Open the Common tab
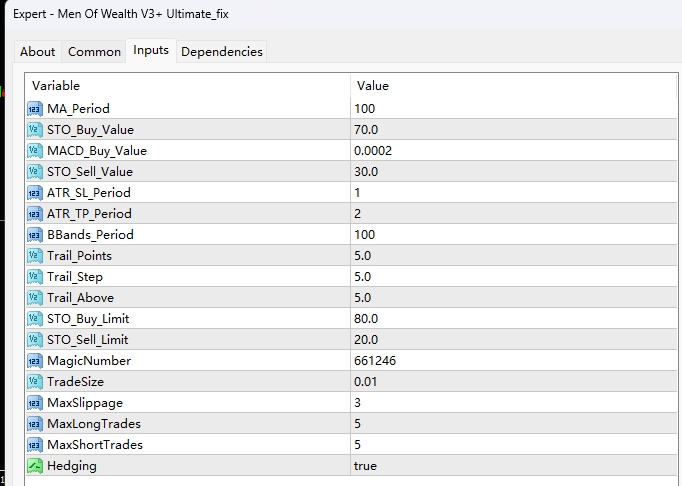The height and width of the screenshot is (486, 682). (x=94, y=51)
